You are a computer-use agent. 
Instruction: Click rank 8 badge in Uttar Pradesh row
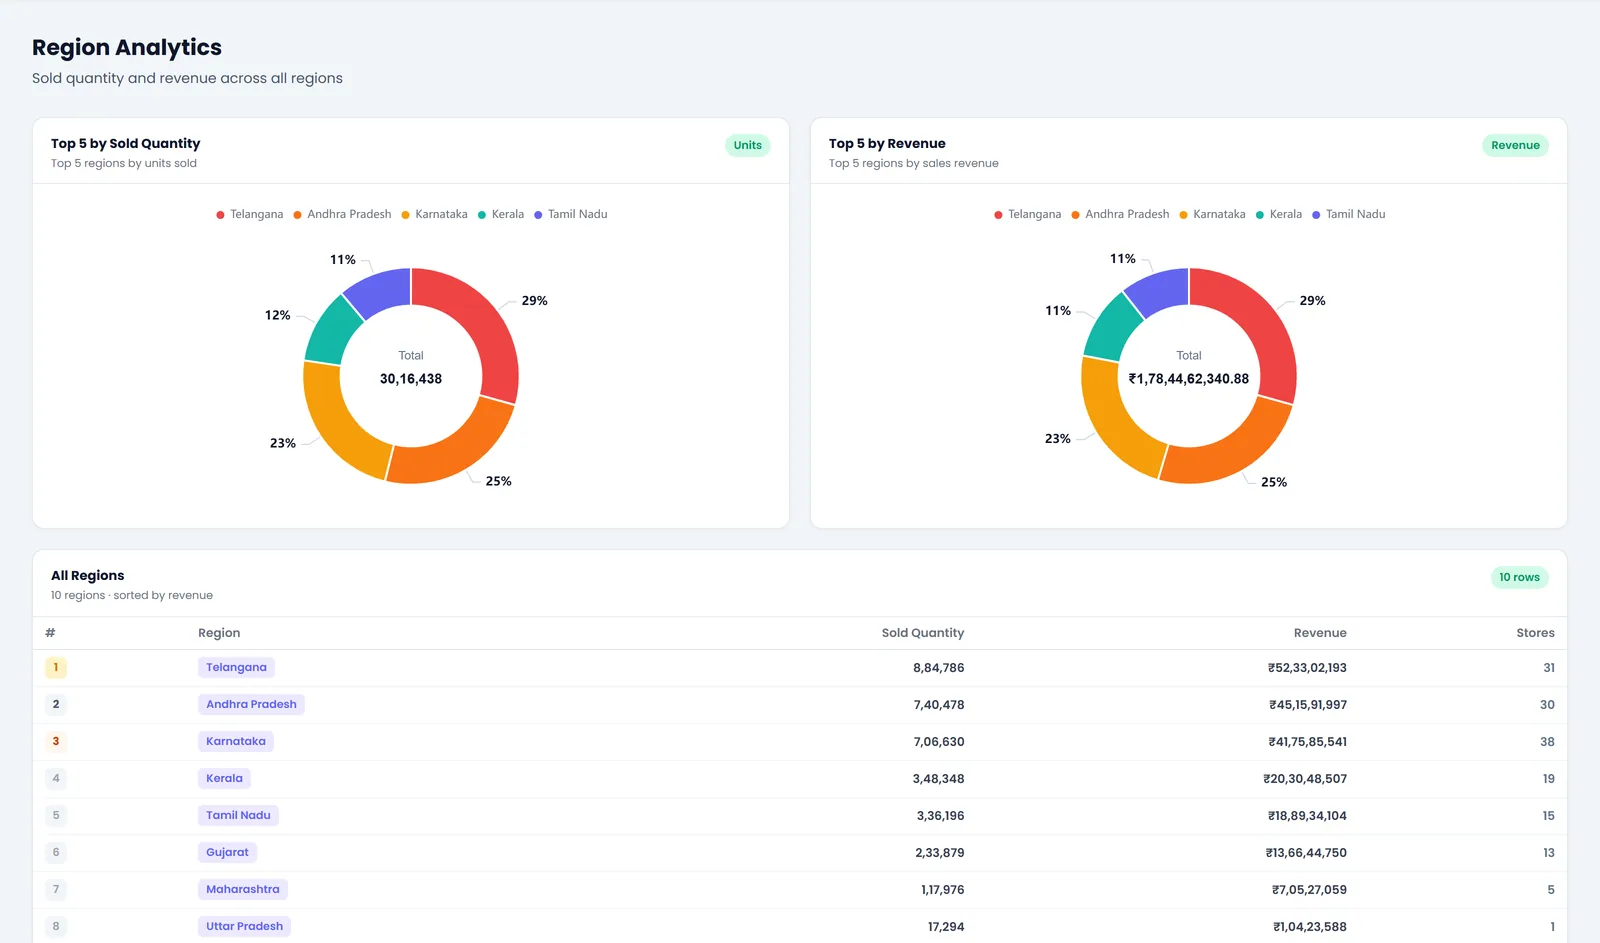tap(56, 926)
